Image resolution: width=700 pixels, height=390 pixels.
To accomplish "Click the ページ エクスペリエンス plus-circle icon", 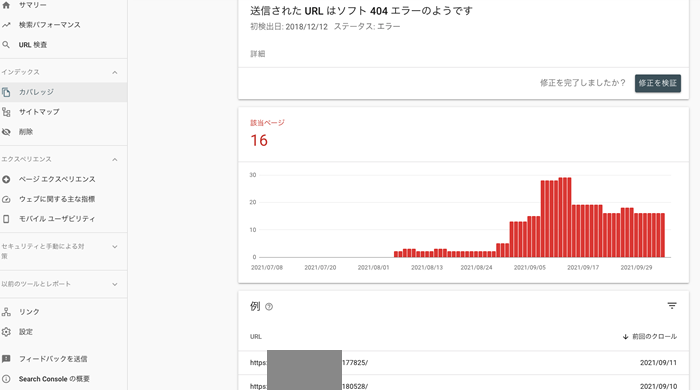I will click(6, 179).
